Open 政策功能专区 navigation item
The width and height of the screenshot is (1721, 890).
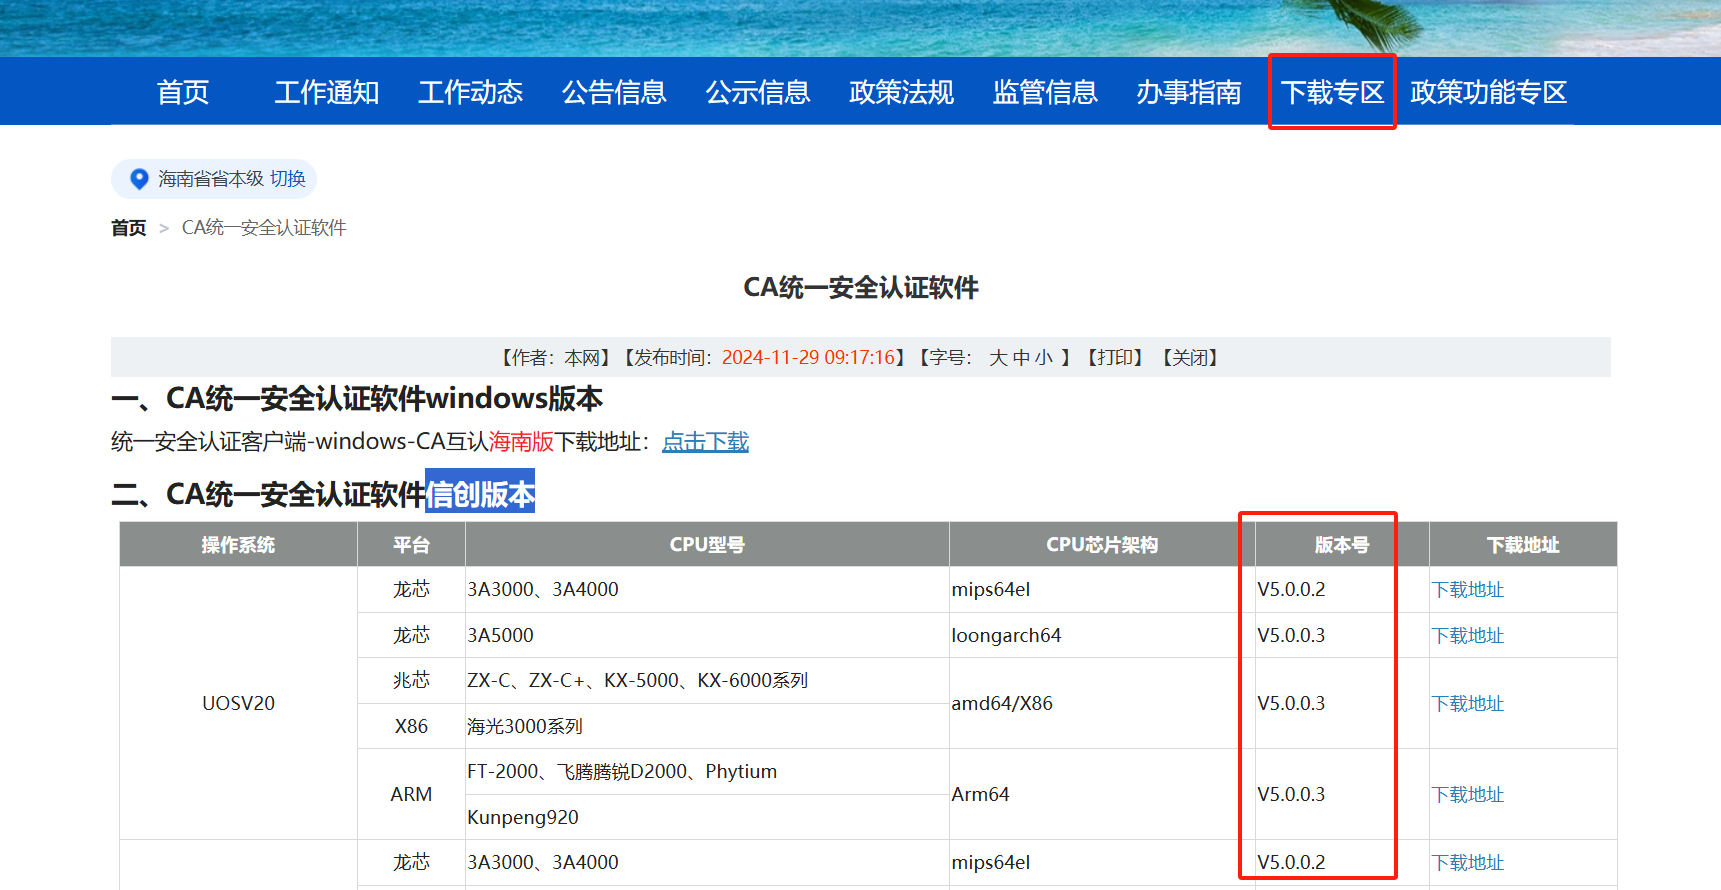(1489, 92)
